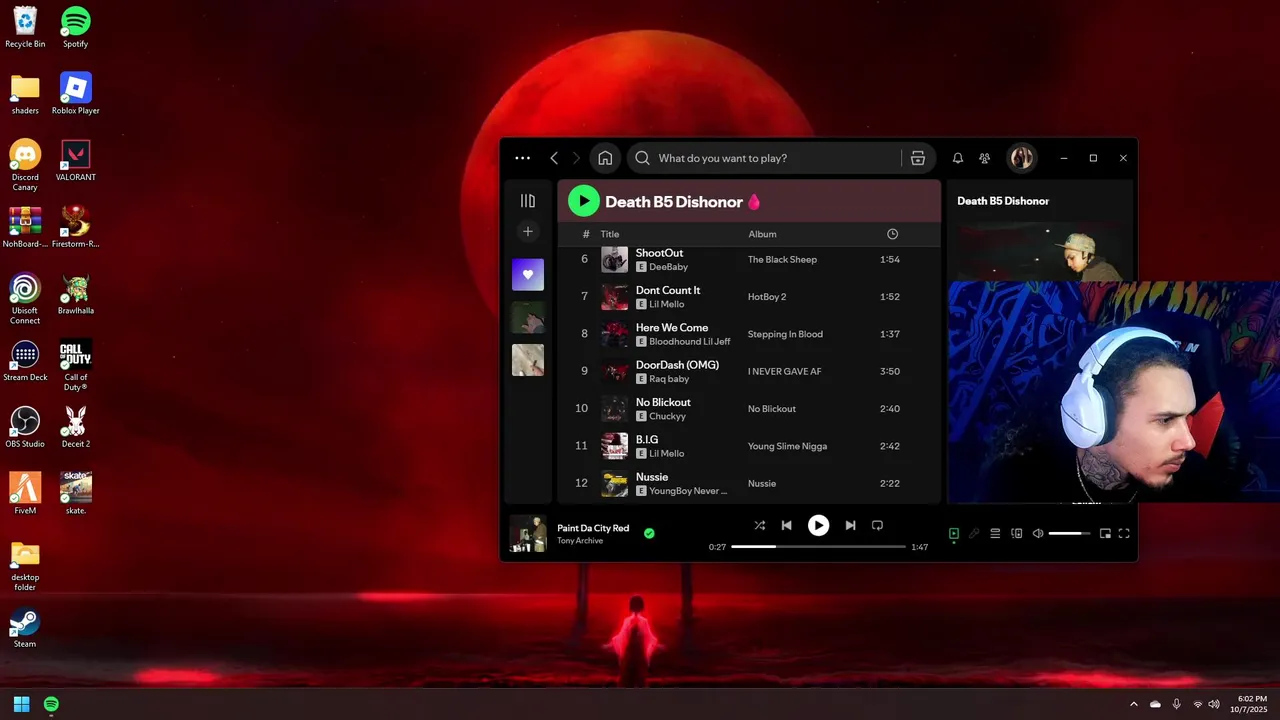Sort by the duration clock icon
Image resolution: width=1280 pixels, height=720 pixels.
[892, 234]
